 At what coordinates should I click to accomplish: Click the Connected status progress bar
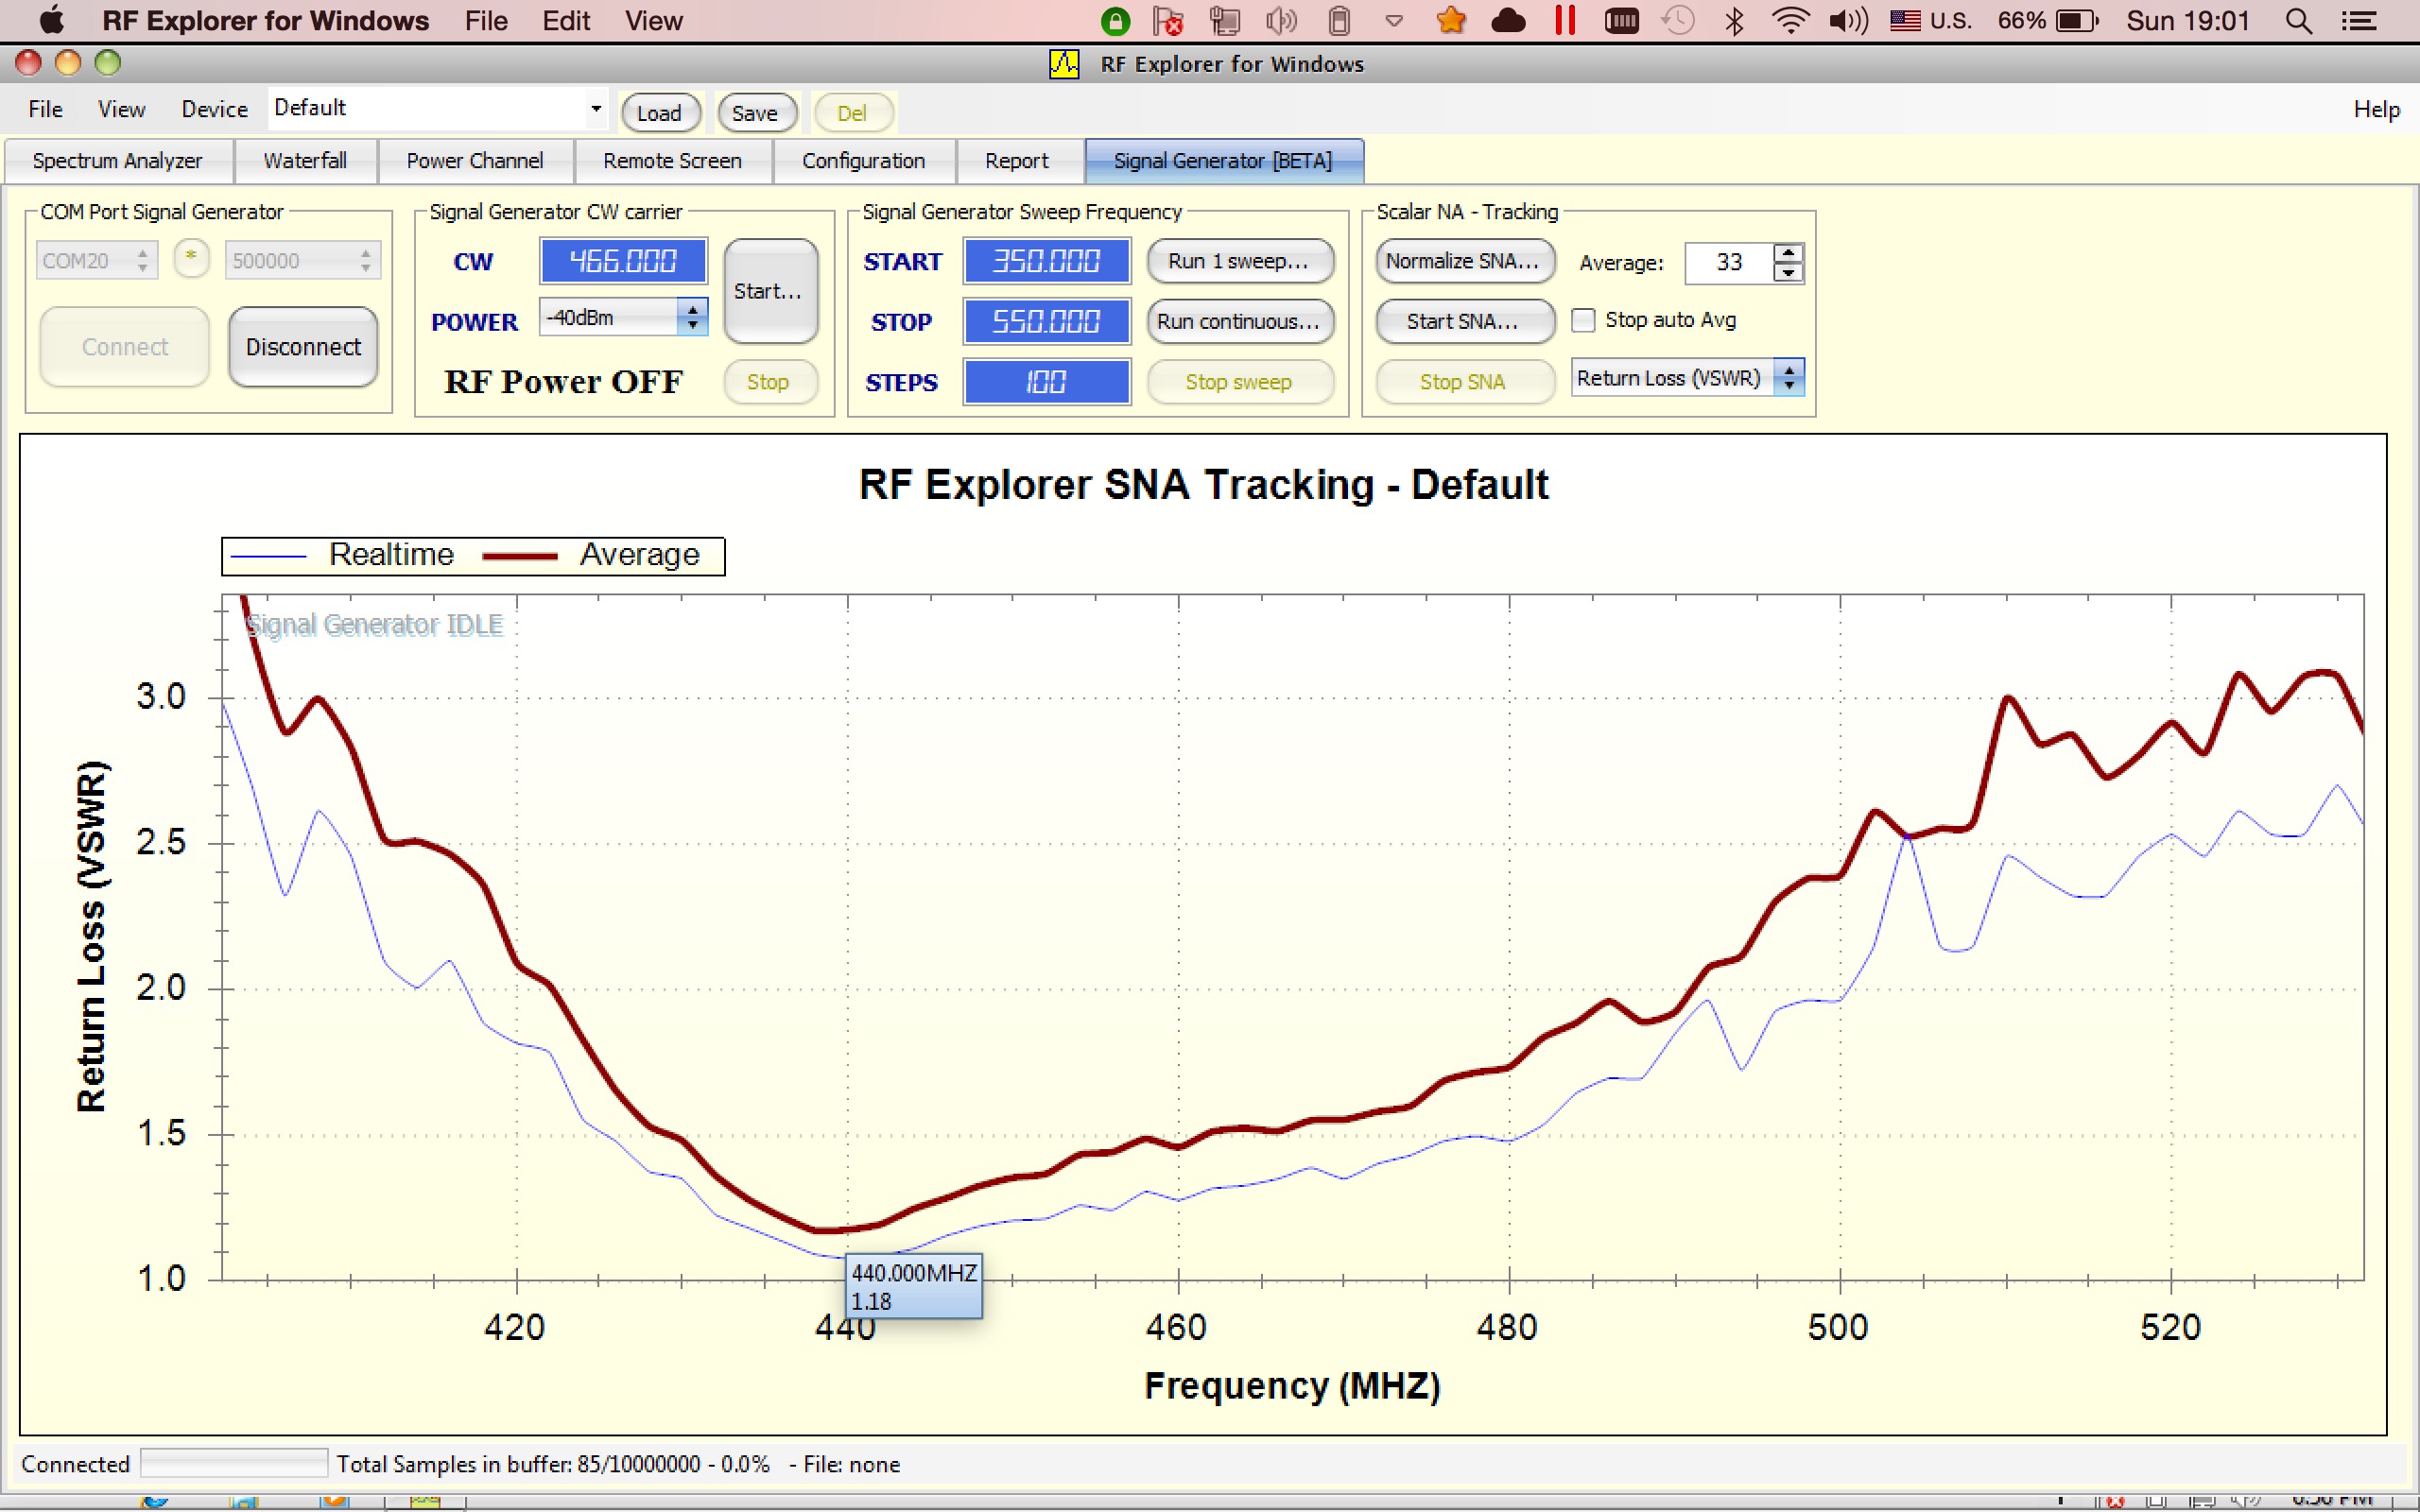tap(234, 1463)
